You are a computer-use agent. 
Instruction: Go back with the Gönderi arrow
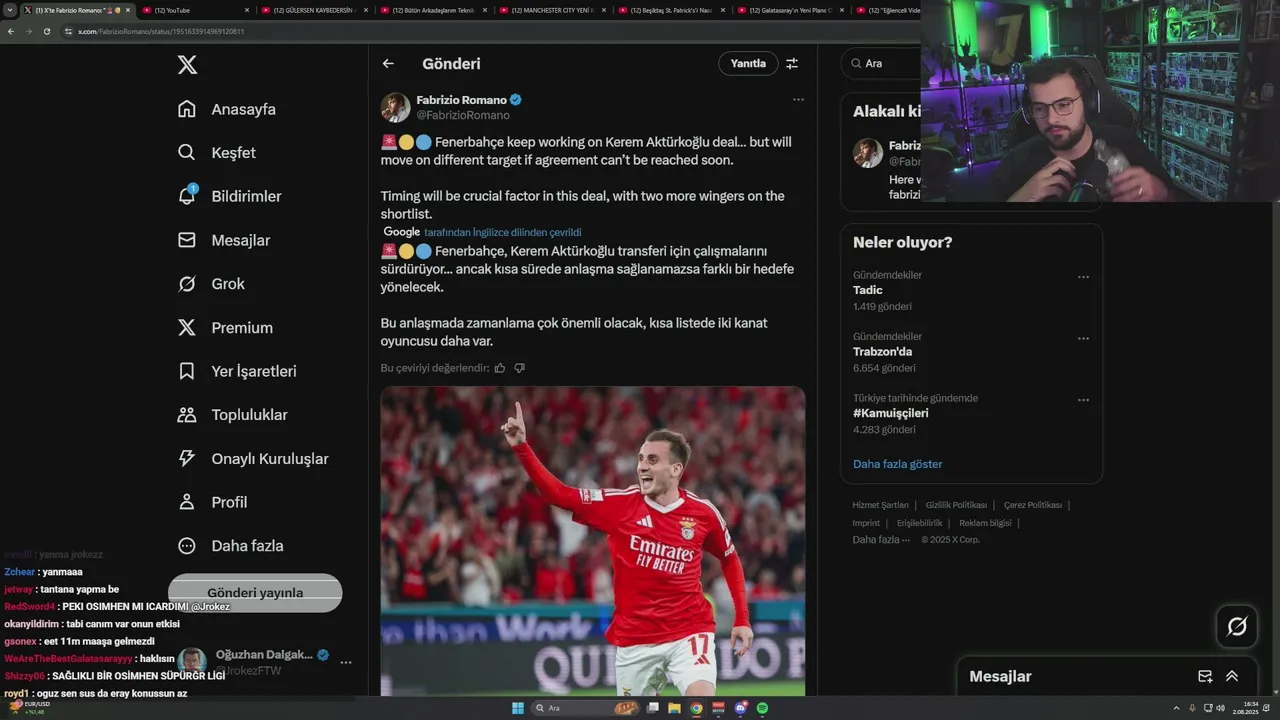click(388, 63)
